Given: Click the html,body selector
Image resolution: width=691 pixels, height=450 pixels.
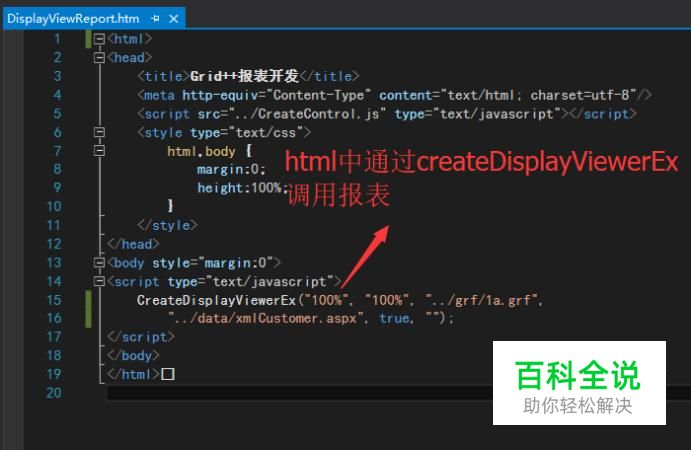Looking at the screenshot, I should pos(201,152).
